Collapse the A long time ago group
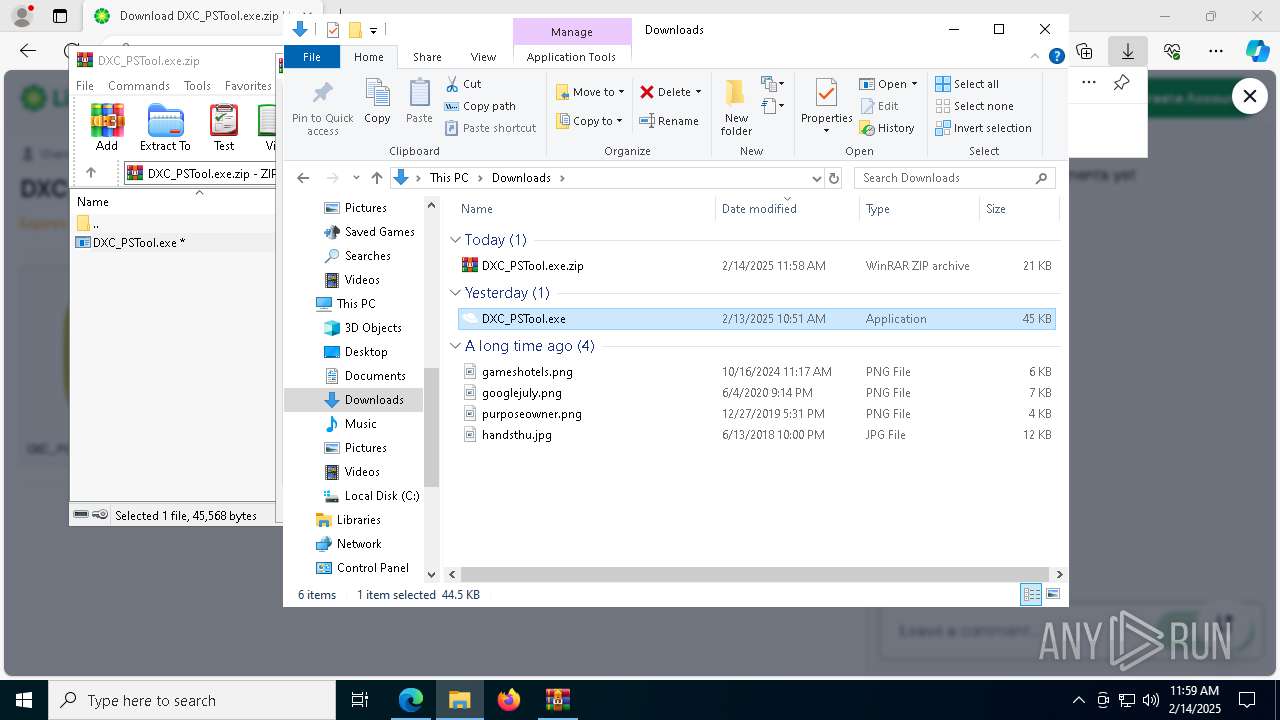This screenshot has height=720, width=1280. pyautogui.click(x=455, y=346)
